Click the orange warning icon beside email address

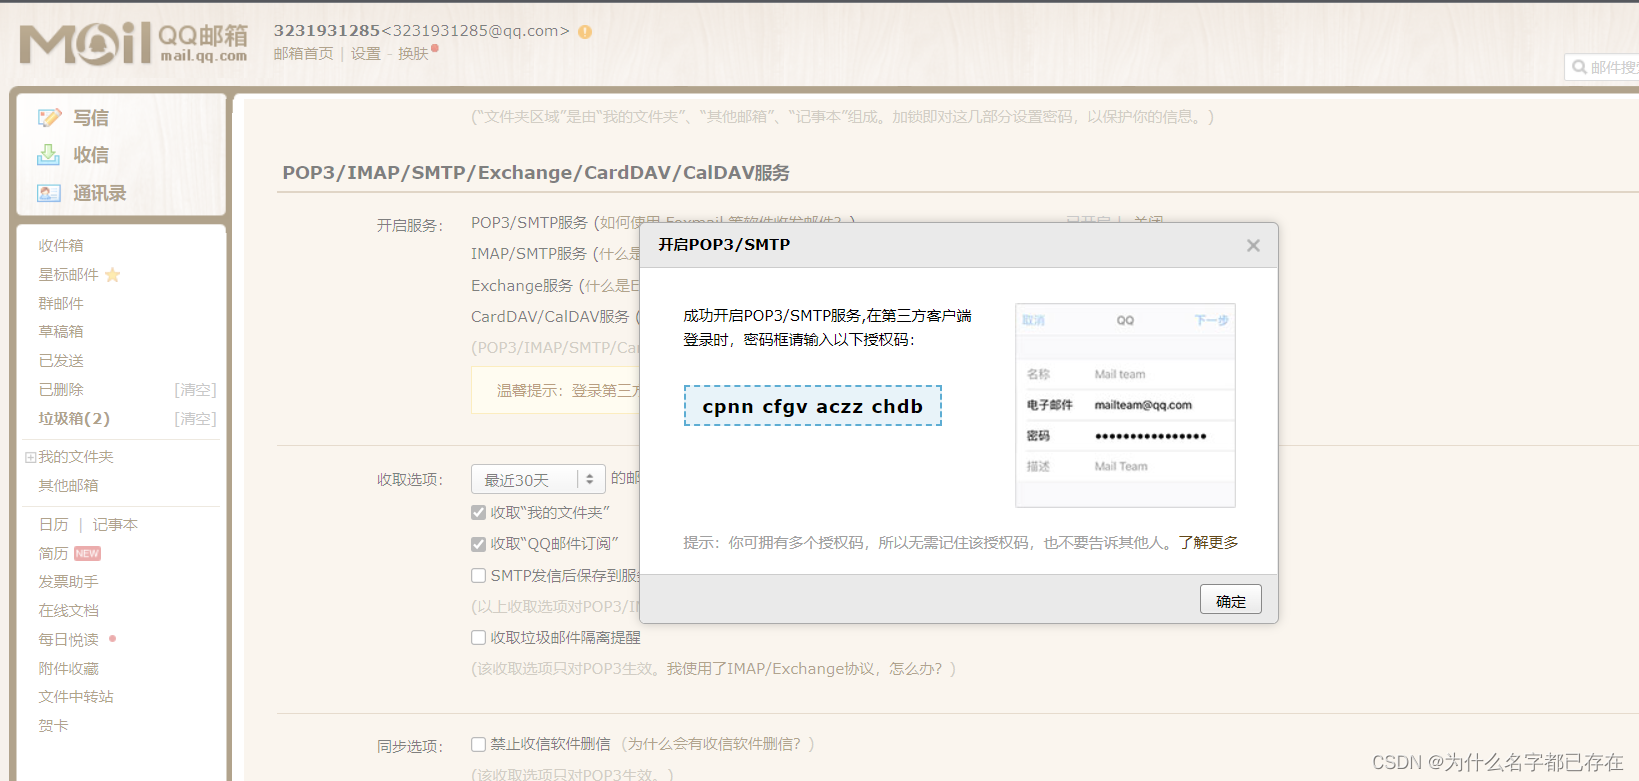click(x=585, y=32)
